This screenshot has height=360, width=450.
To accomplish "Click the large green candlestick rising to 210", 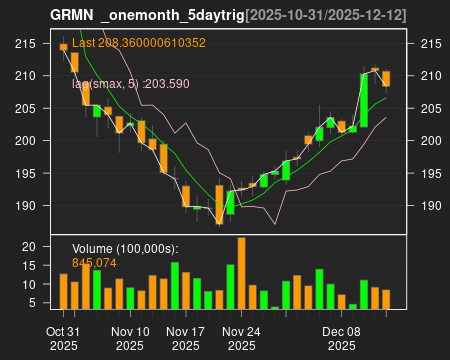I will 364,100.
